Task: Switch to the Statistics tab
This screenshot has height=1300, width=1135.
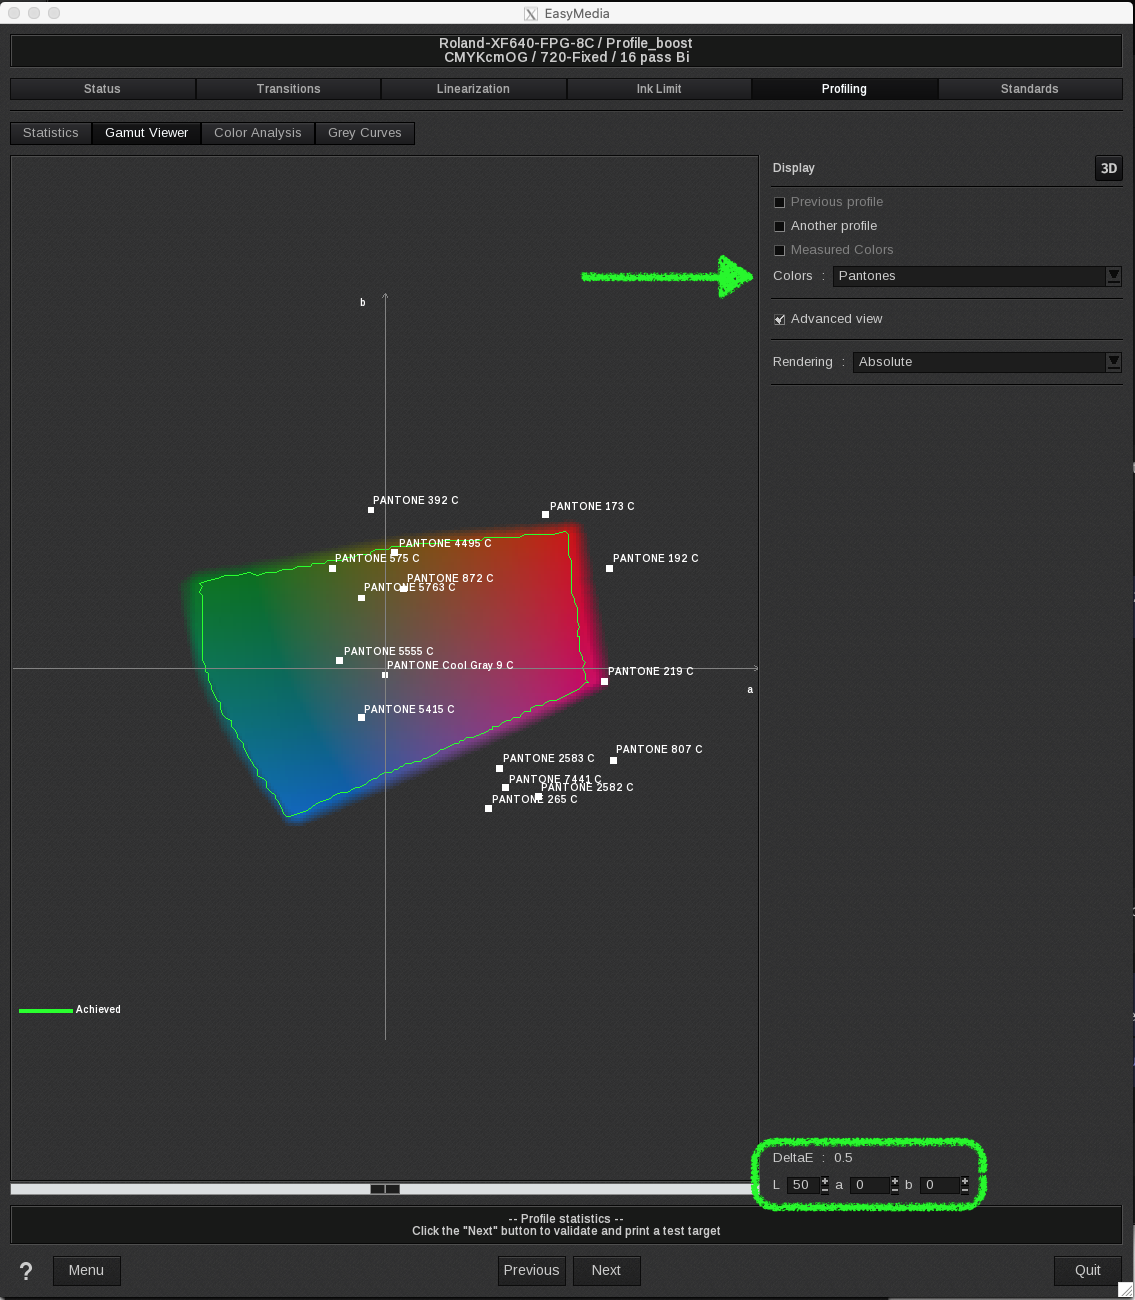Action: [50, 132]
